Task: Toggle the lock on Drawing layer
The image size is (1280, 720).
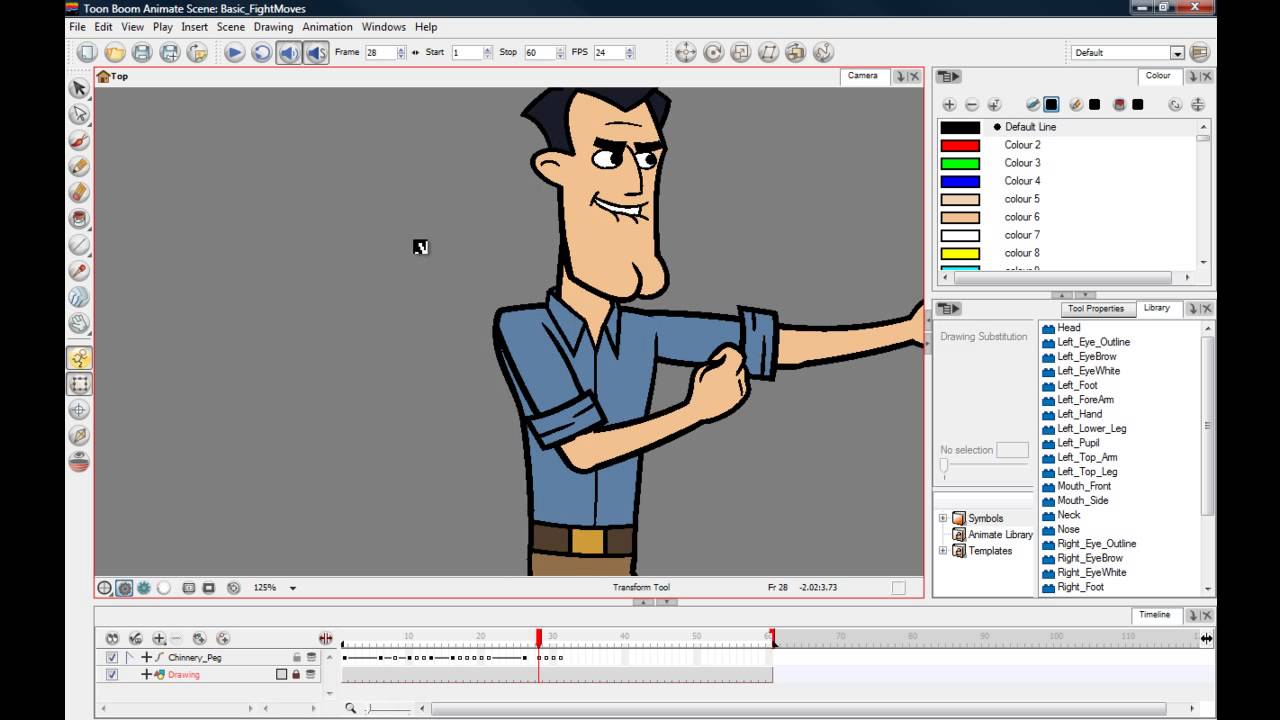Action: click(x=296, y=675)
